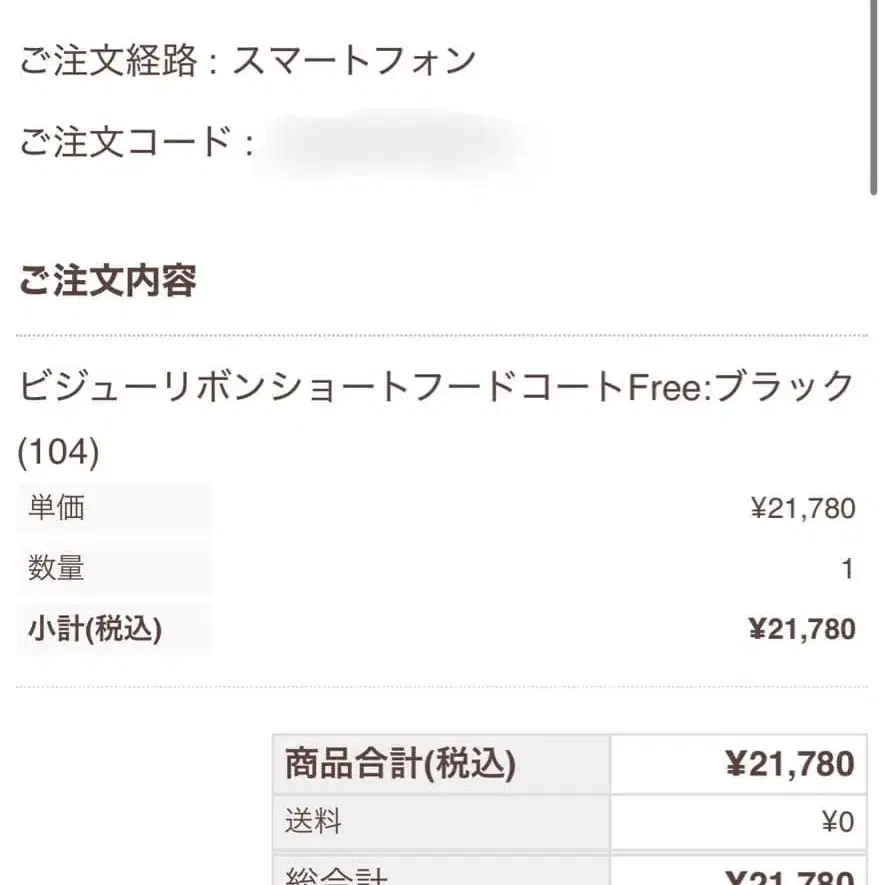Click the ¥0 shipping fee cell
The width and height of the screenshot is (885, 885).
tap(738, 822)
